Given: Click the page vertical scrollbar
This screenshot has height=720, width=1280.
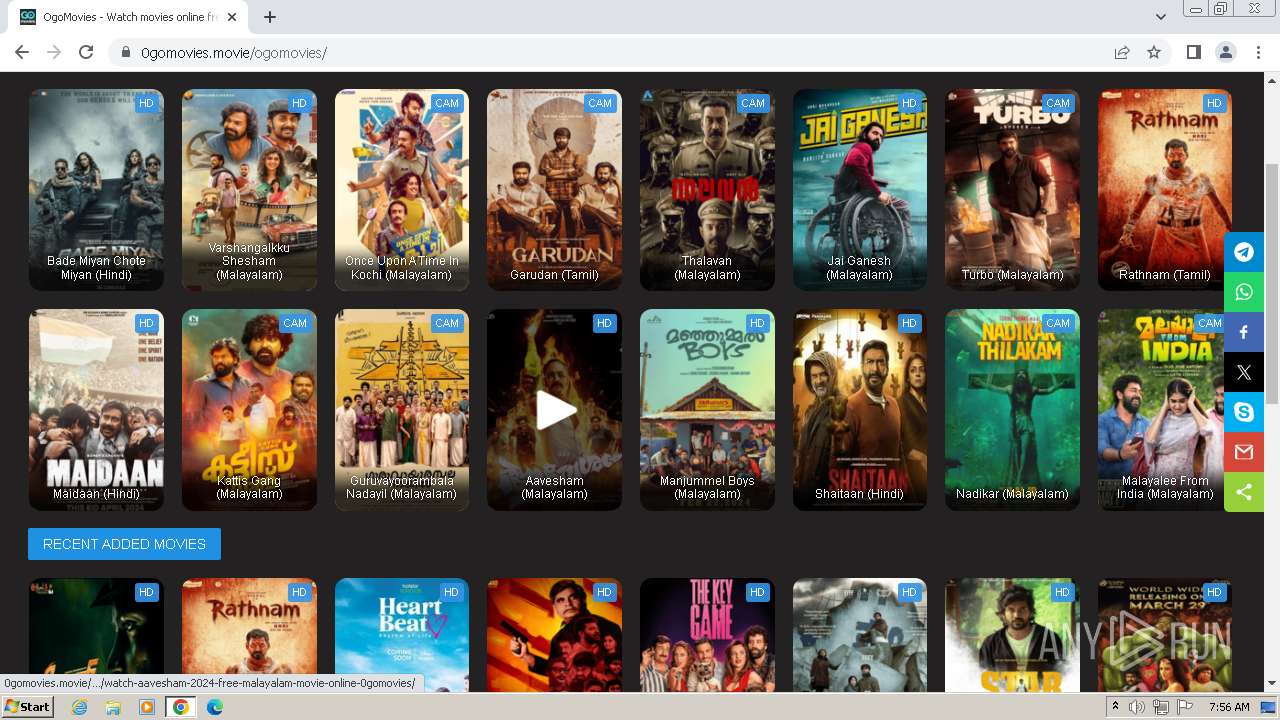Looking at the screenshot, I should [1272, 283].
